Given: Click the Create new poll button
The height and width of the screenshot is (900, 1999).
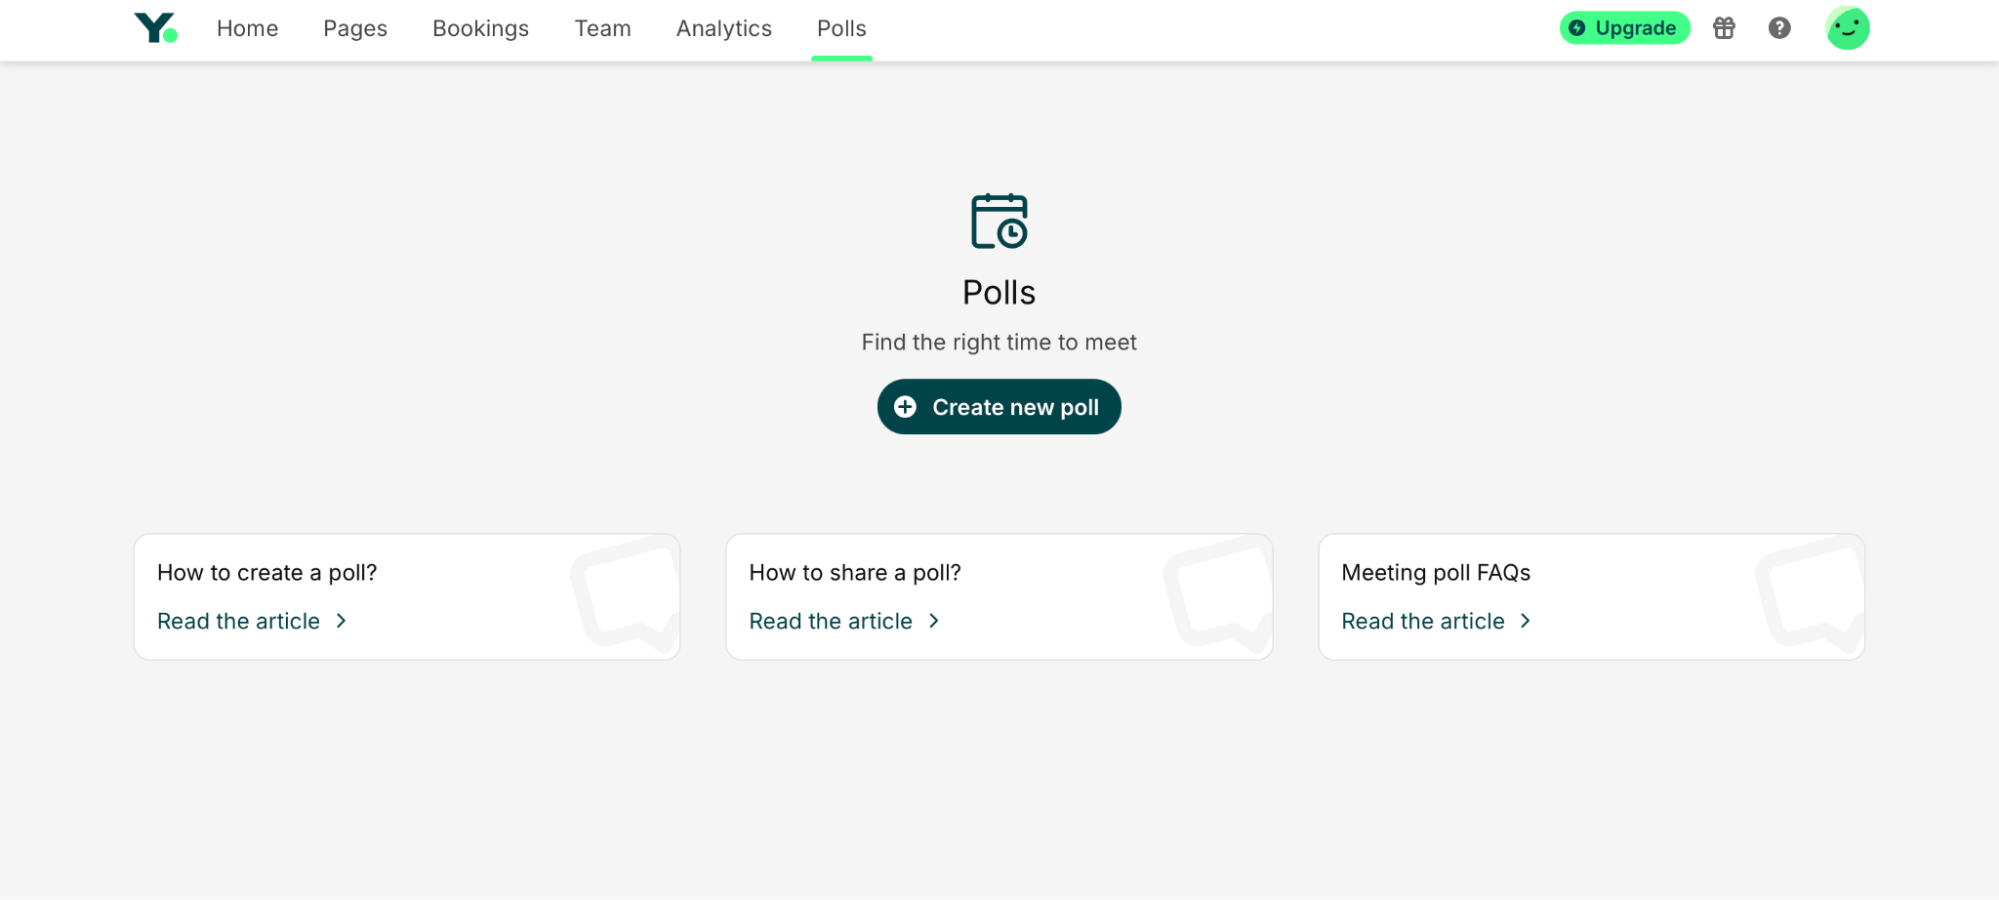Looking at the screenshot, I should pos(998,407).
